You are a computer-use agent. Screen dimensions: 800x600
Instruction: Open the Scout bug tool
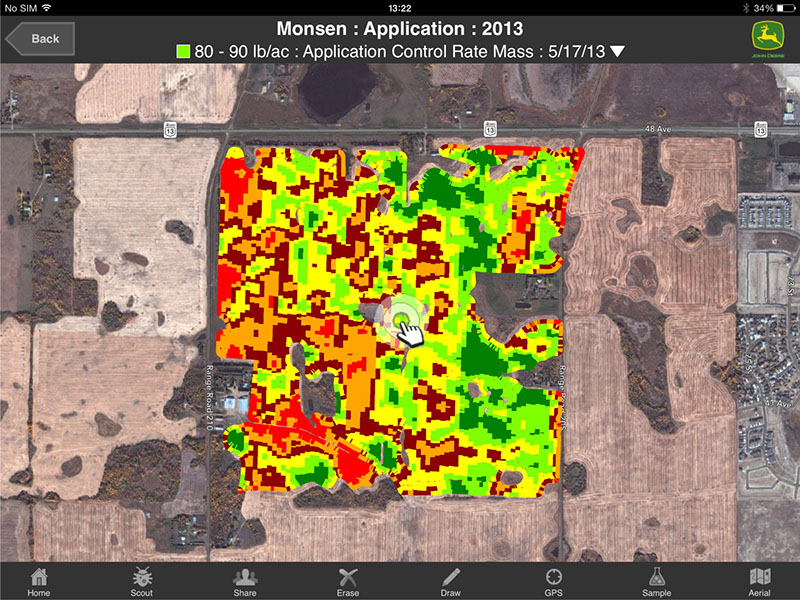(142, 581)
